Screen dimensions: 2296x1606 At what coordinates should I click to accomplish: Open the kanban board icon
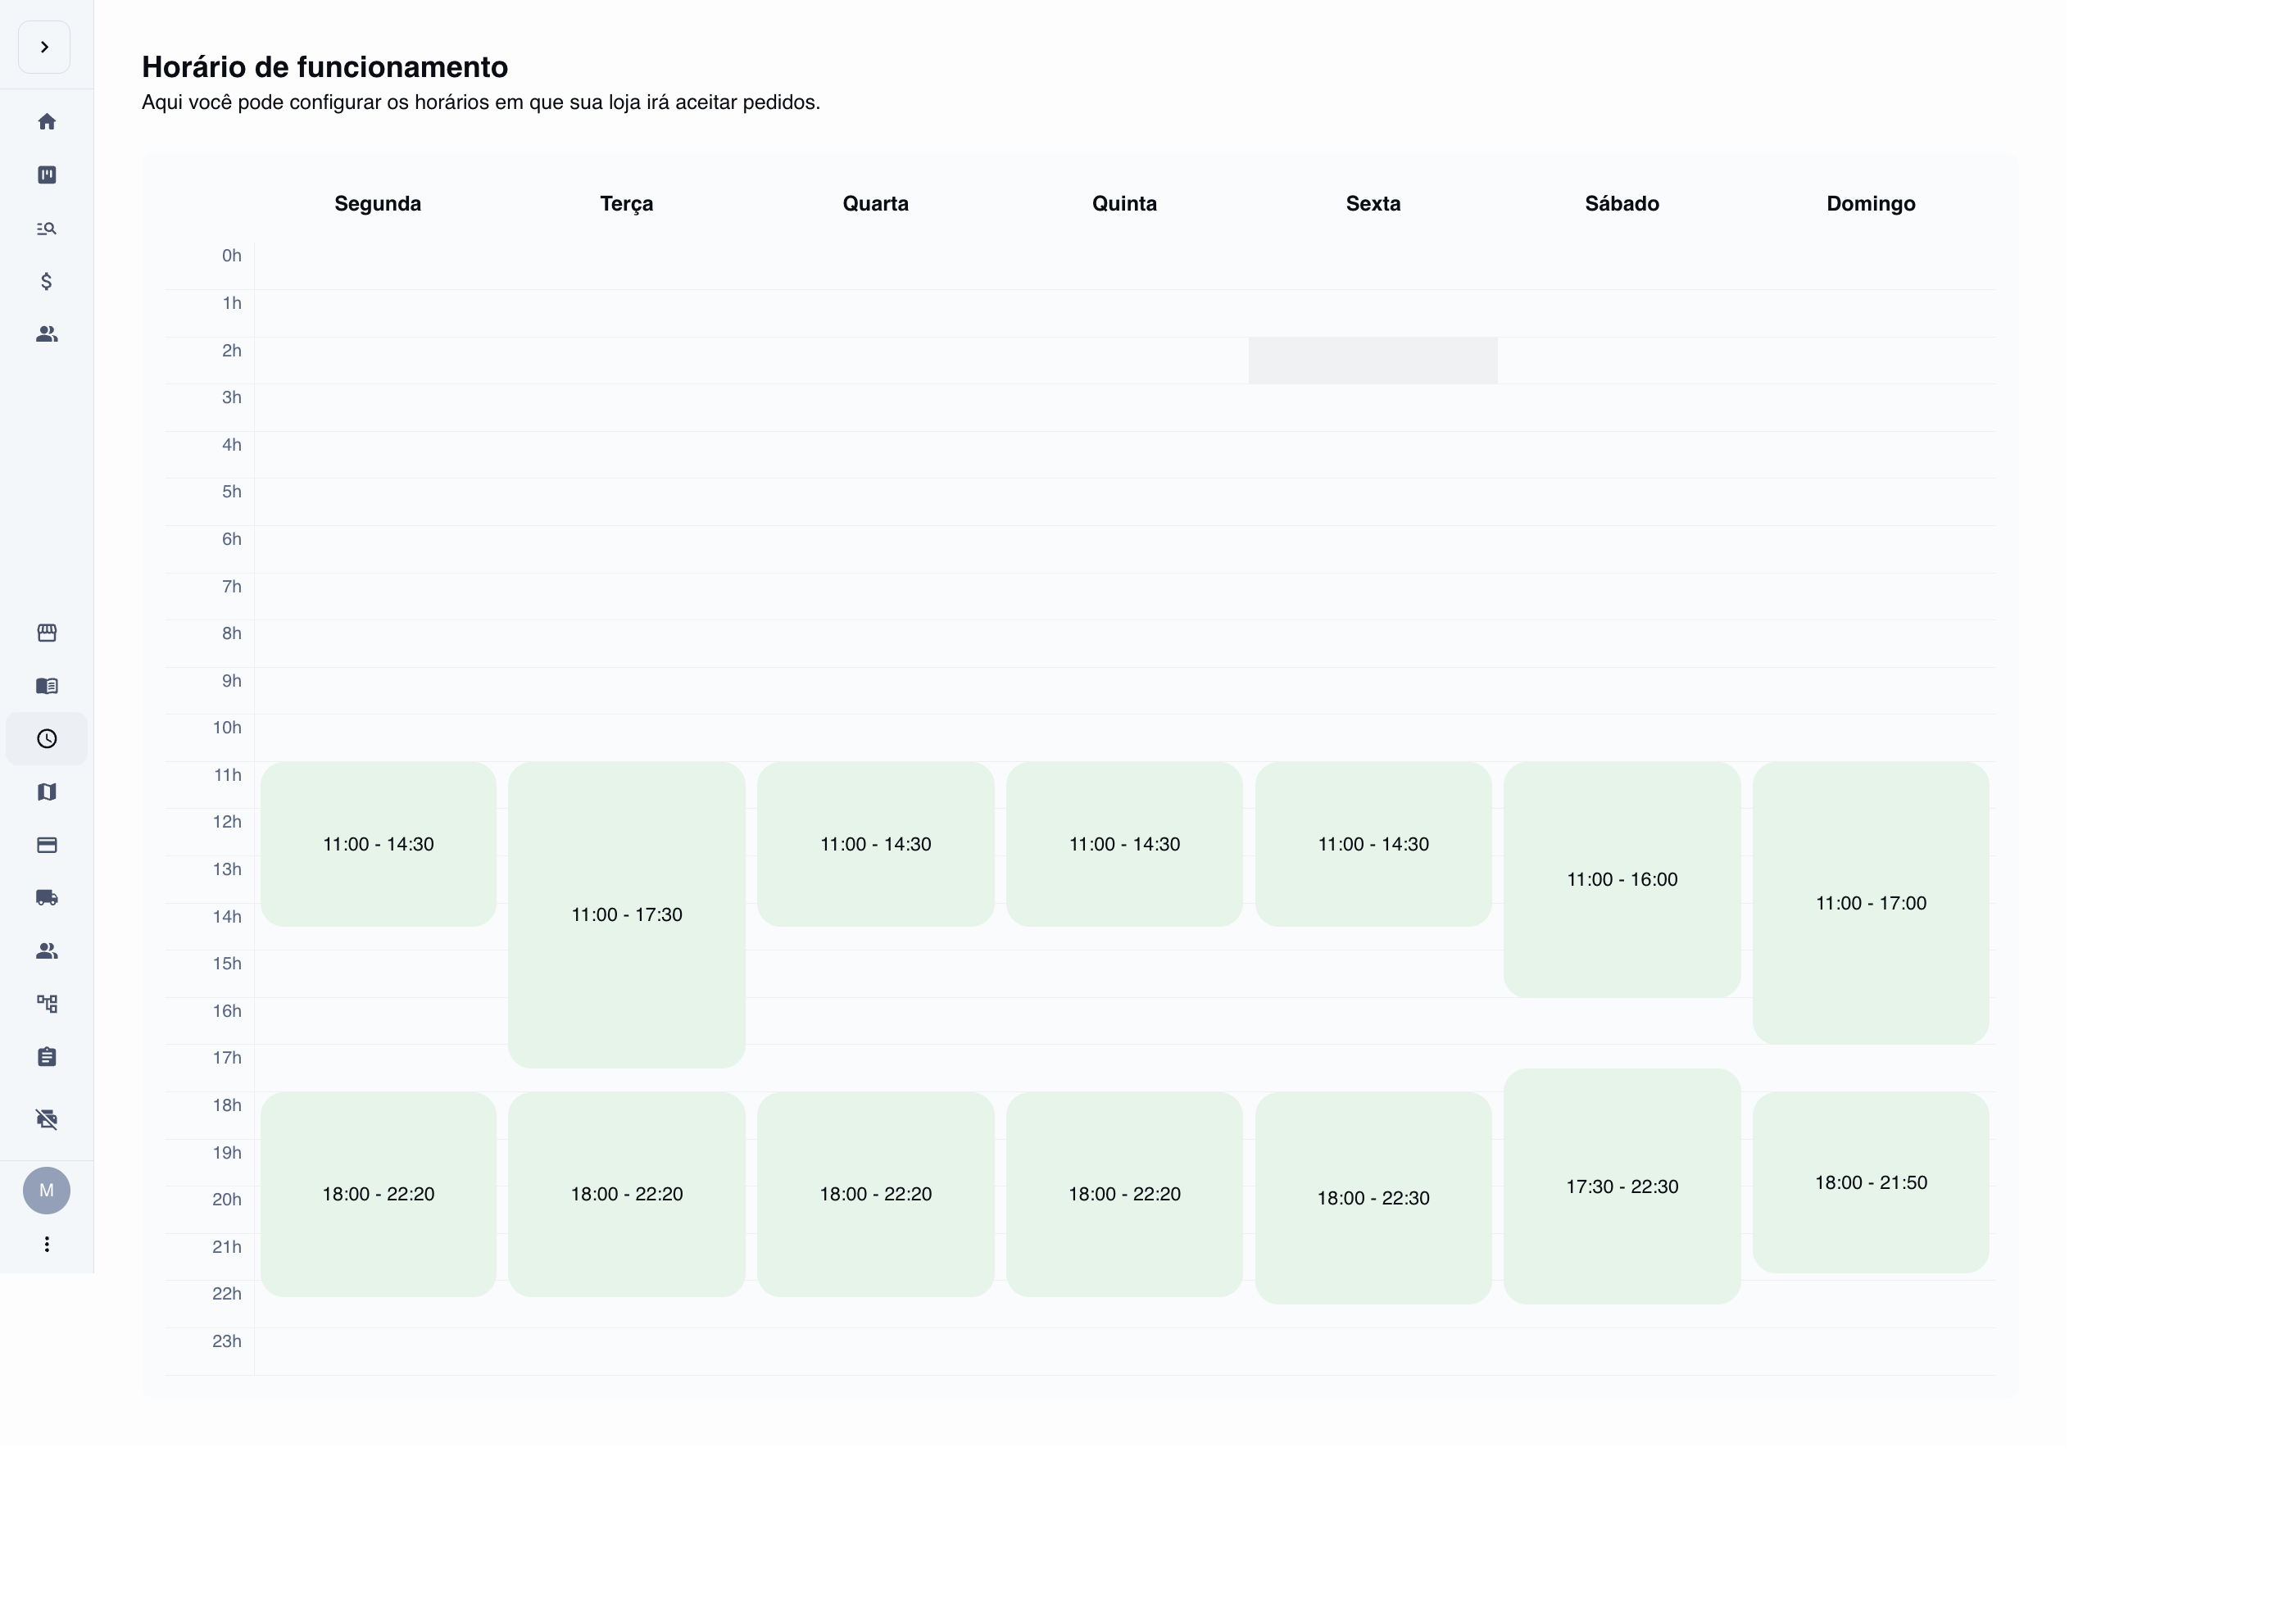pos(46,175)
